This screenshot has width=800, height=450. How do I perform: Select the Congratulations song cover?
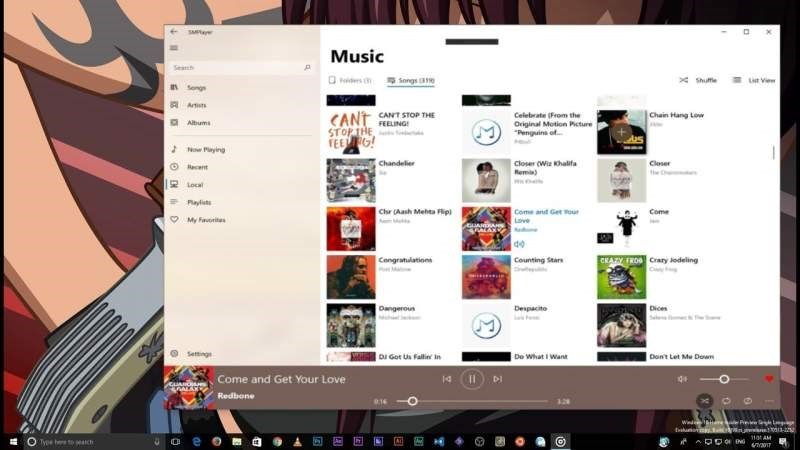point(351,277)
